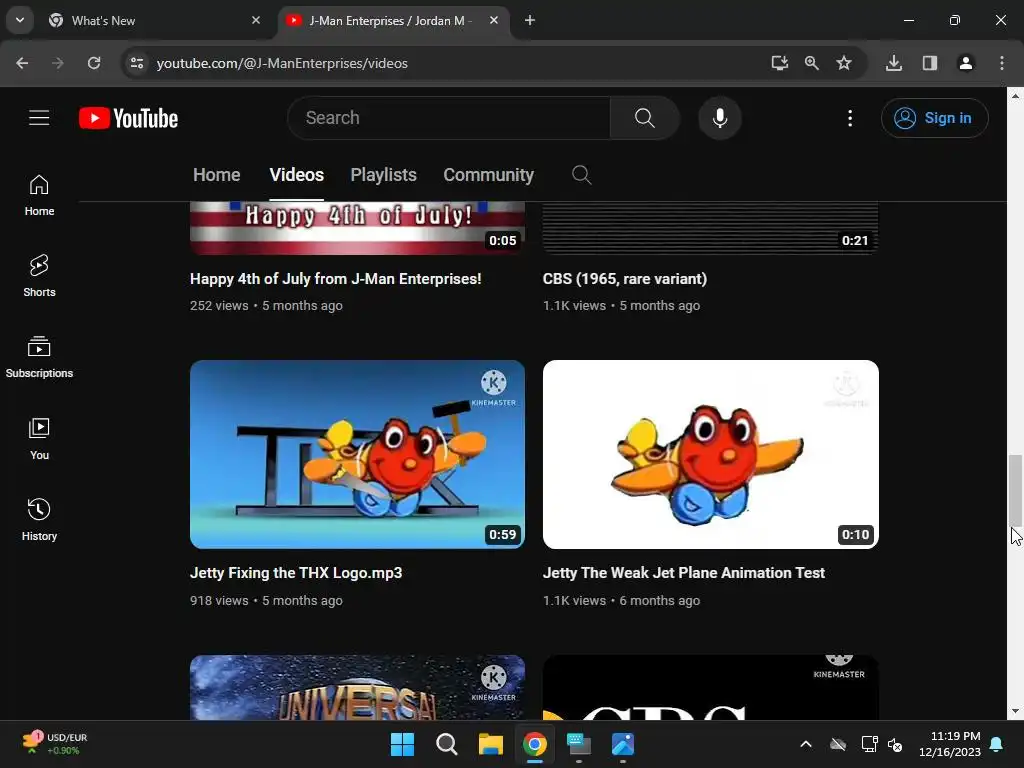Open YouTube settings three-dot menu
This screenshot has width=1024, height=768.
pyautogui.click(x=850, y=118)
